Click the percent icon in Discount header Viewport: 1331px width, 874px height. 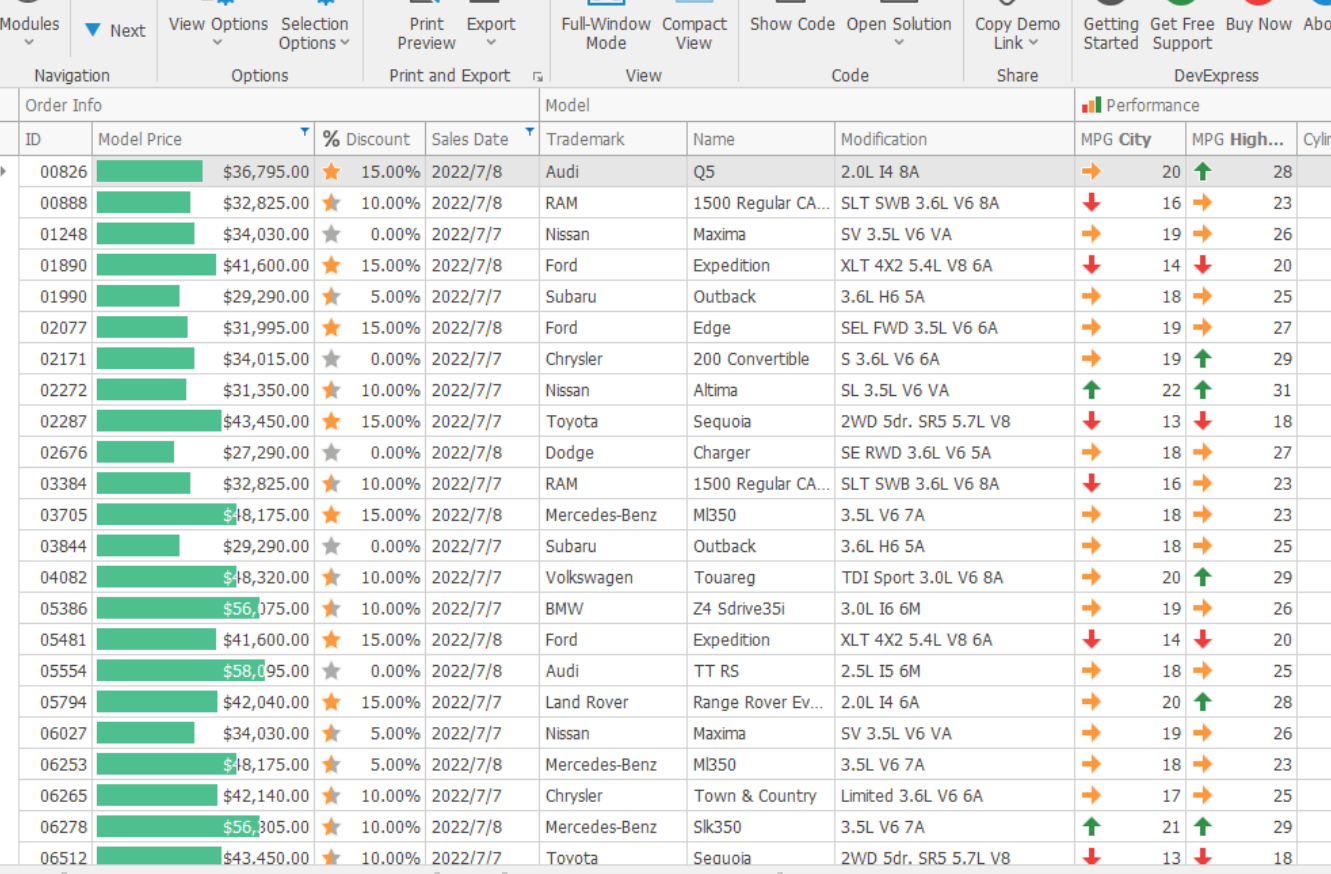click(331, 139)
